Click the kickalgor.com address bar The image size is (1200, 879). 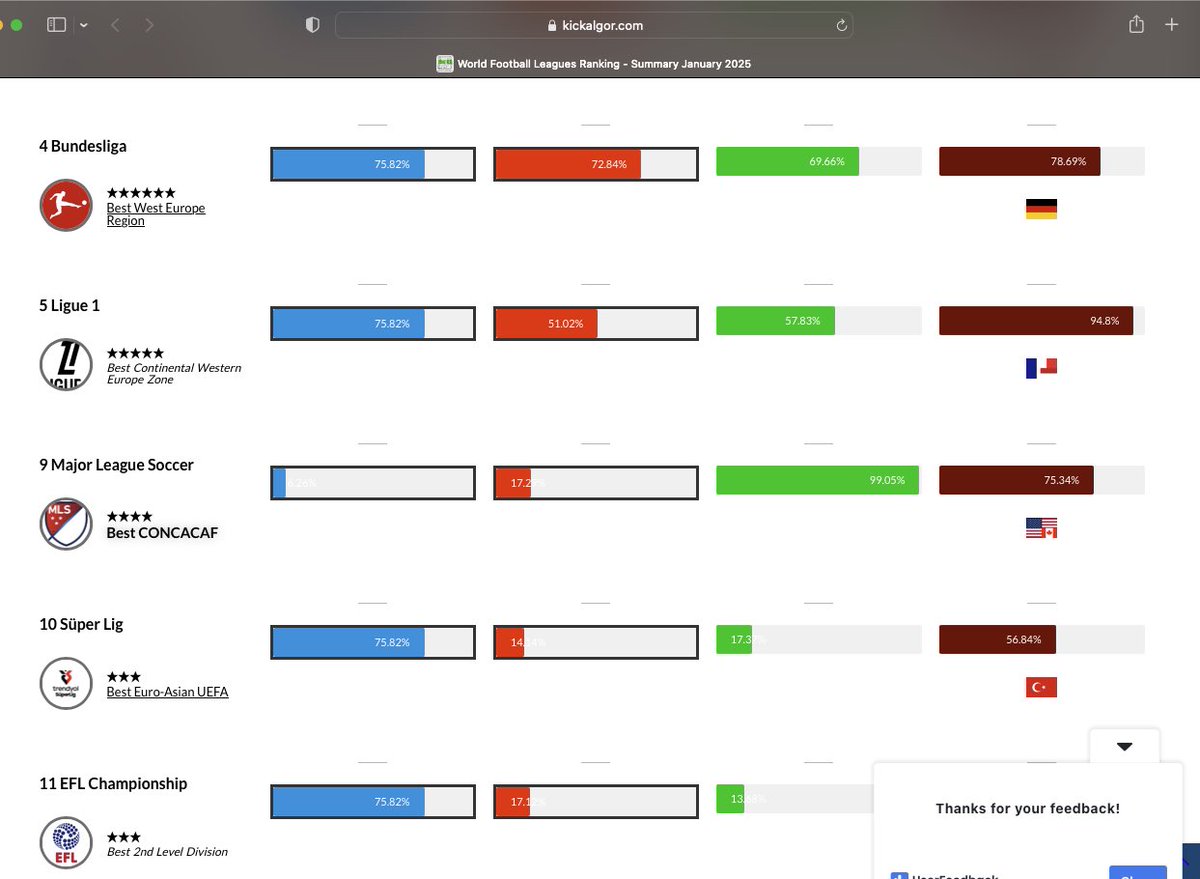point(594,25)
